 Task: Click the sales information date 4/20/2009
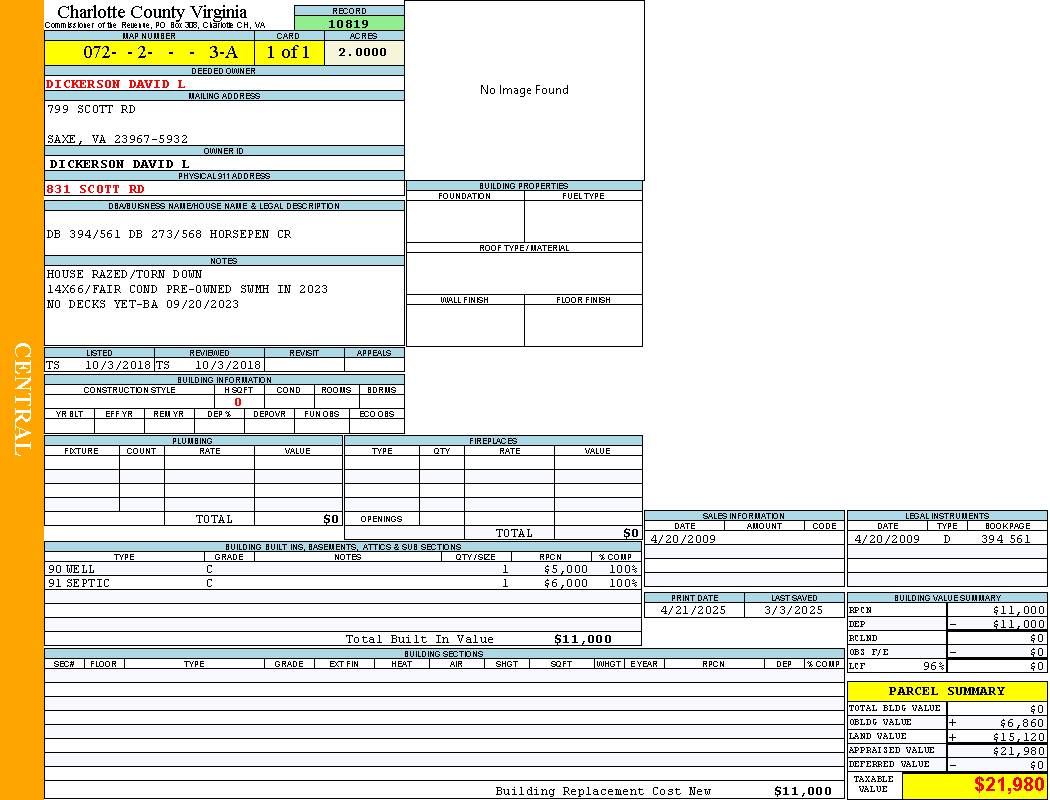(683, 539)
